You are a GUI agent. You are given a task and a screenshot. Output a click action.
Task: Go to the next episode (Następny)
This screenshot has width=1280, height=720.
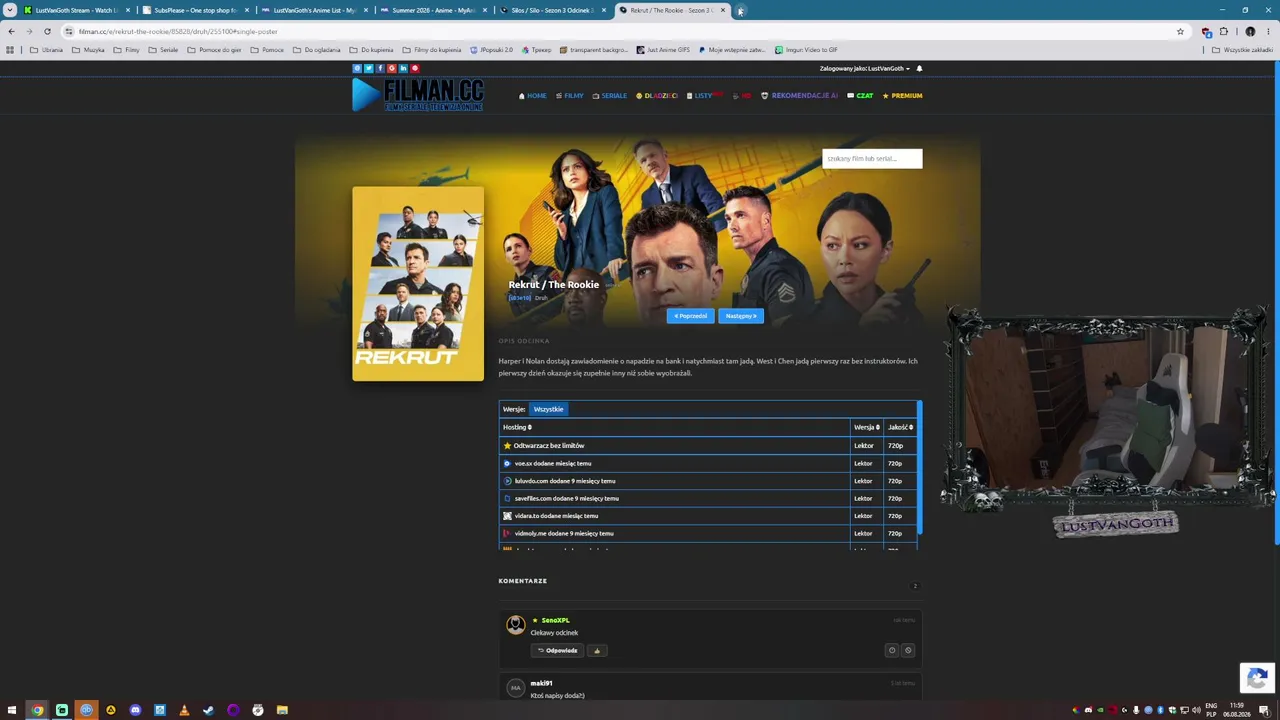click(741, 316)
